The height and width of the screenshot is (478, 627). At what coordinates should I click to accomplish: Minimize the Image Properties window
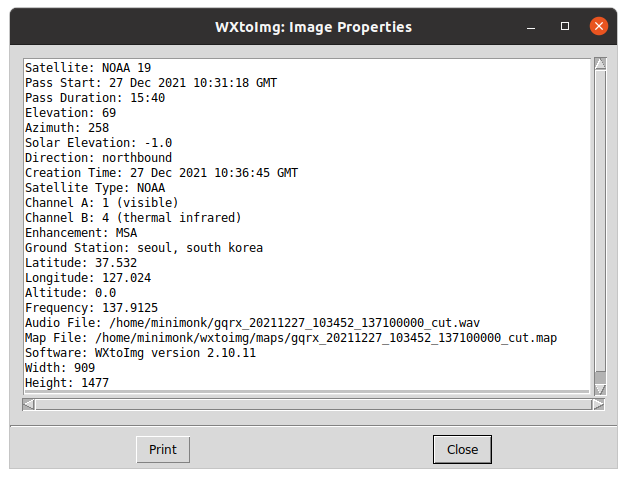(531, 27)
